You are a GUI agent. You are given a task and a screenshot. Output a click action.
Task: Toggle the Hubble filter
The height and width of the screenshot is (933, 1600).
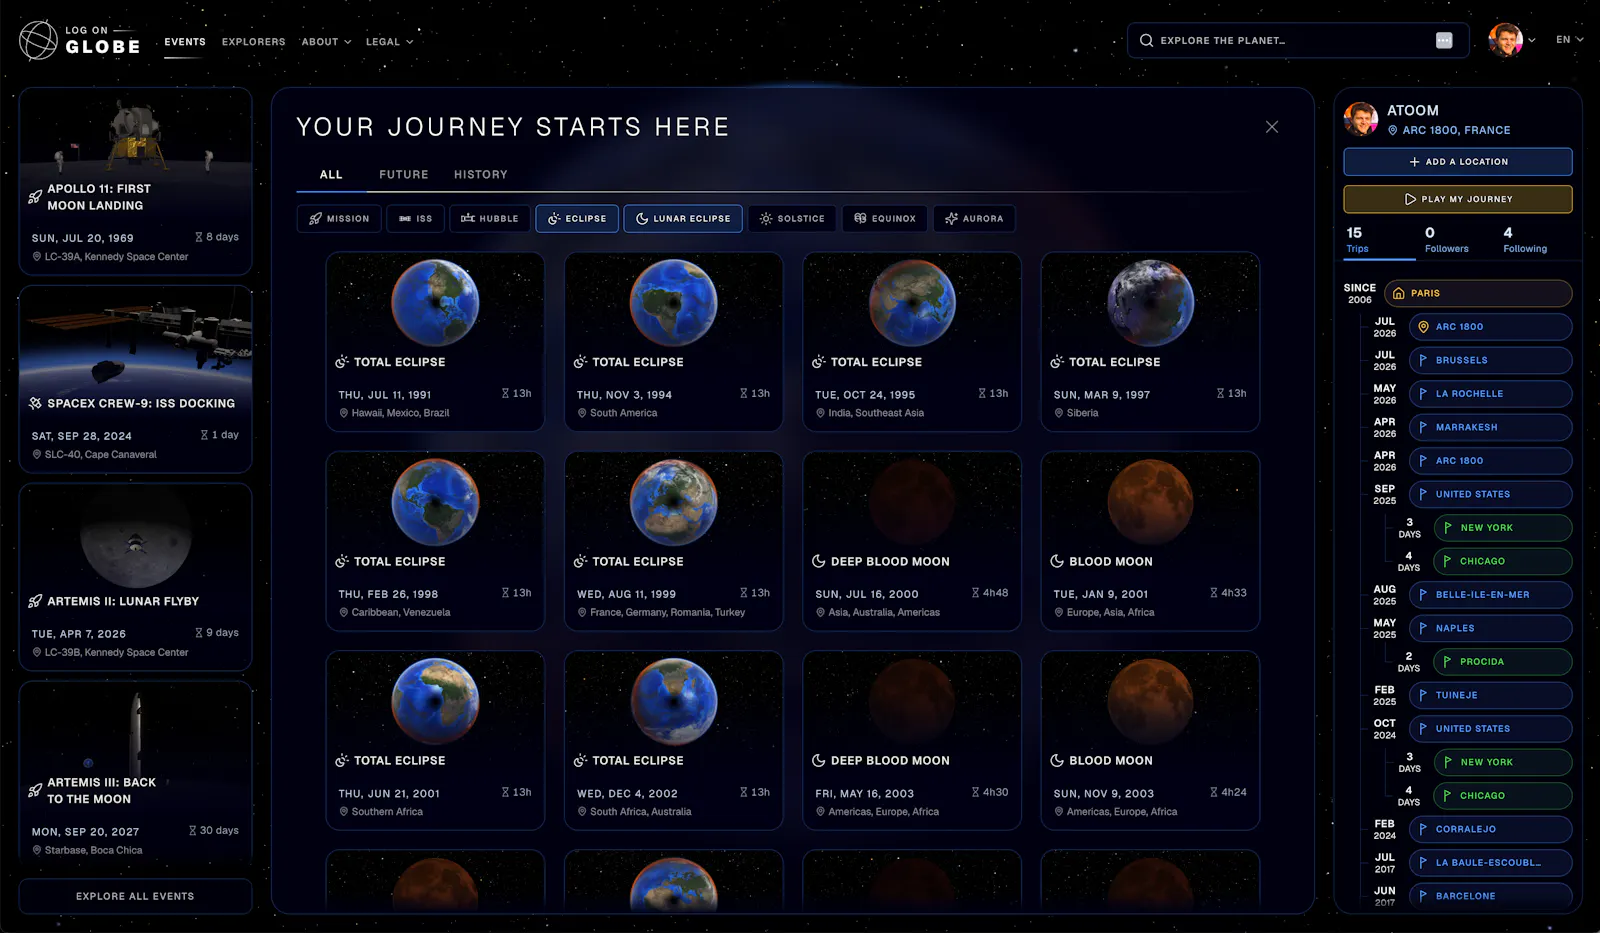click(x=489, y=219)
